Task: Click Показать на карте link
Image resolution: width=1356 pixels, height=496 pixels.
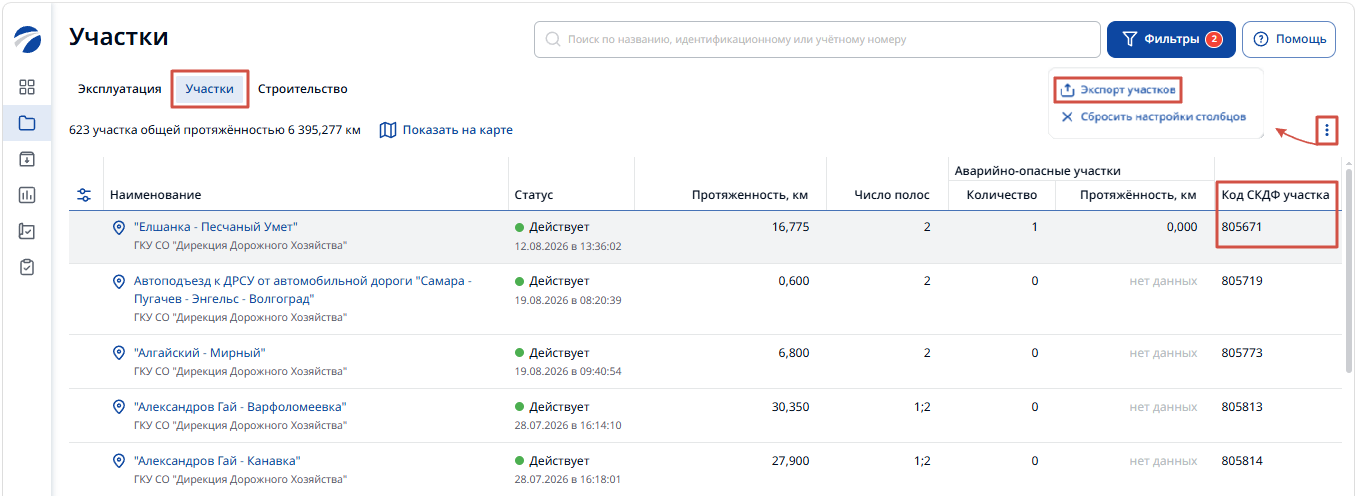Action: [447, 130]
